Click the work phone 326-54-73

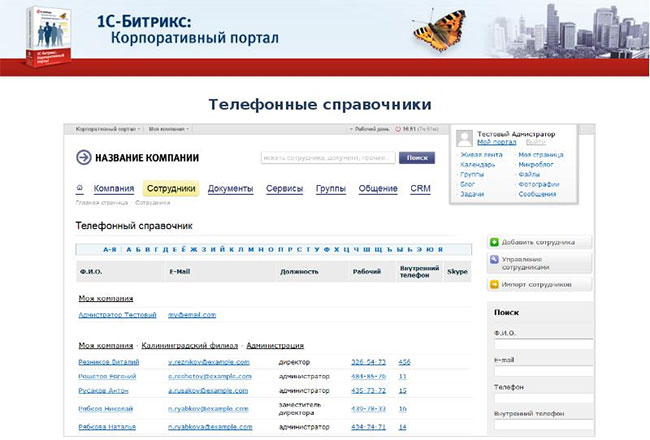tap(368, 362)
